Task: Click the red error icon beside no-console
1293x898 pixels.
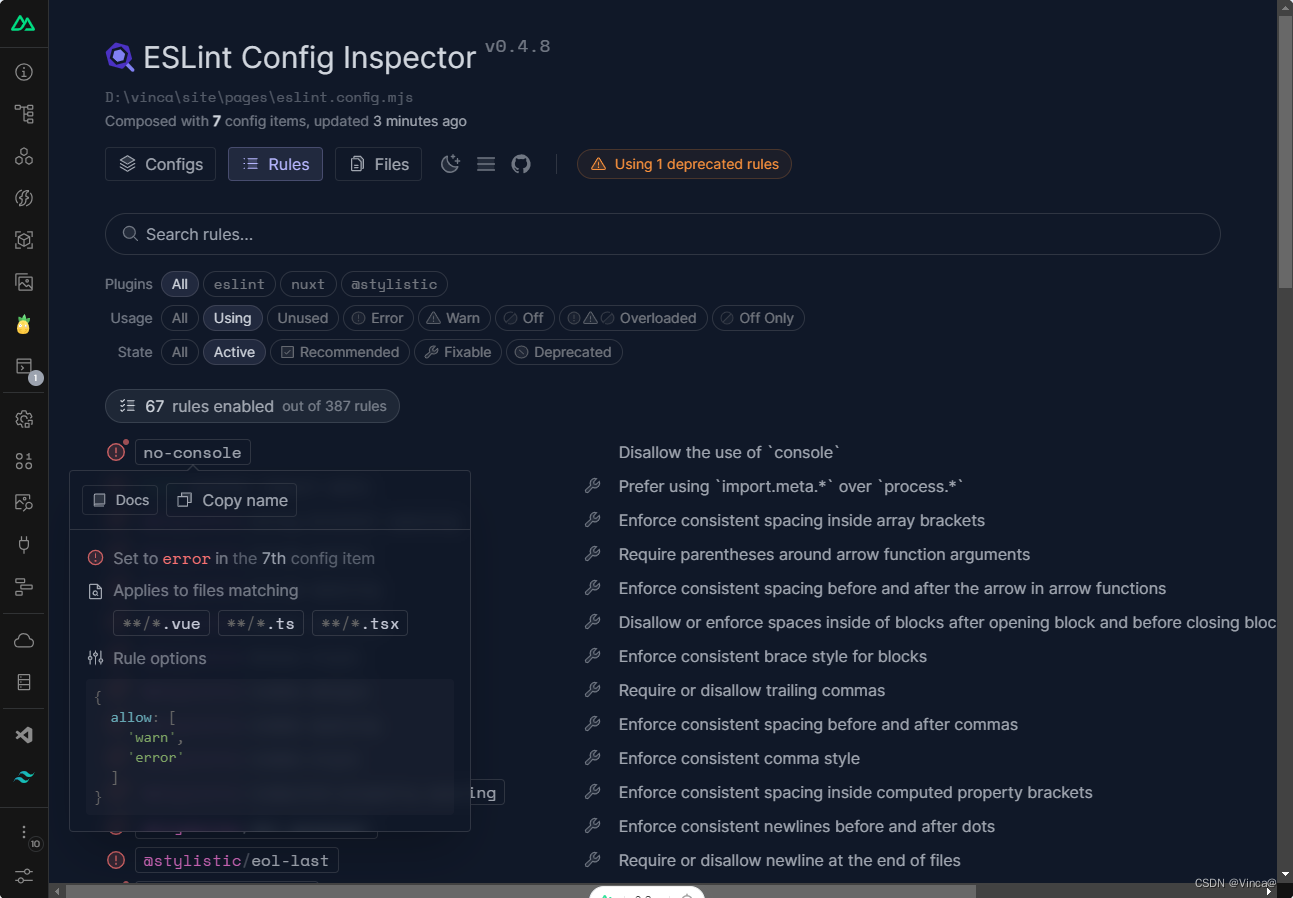Action: coord(116,452)
